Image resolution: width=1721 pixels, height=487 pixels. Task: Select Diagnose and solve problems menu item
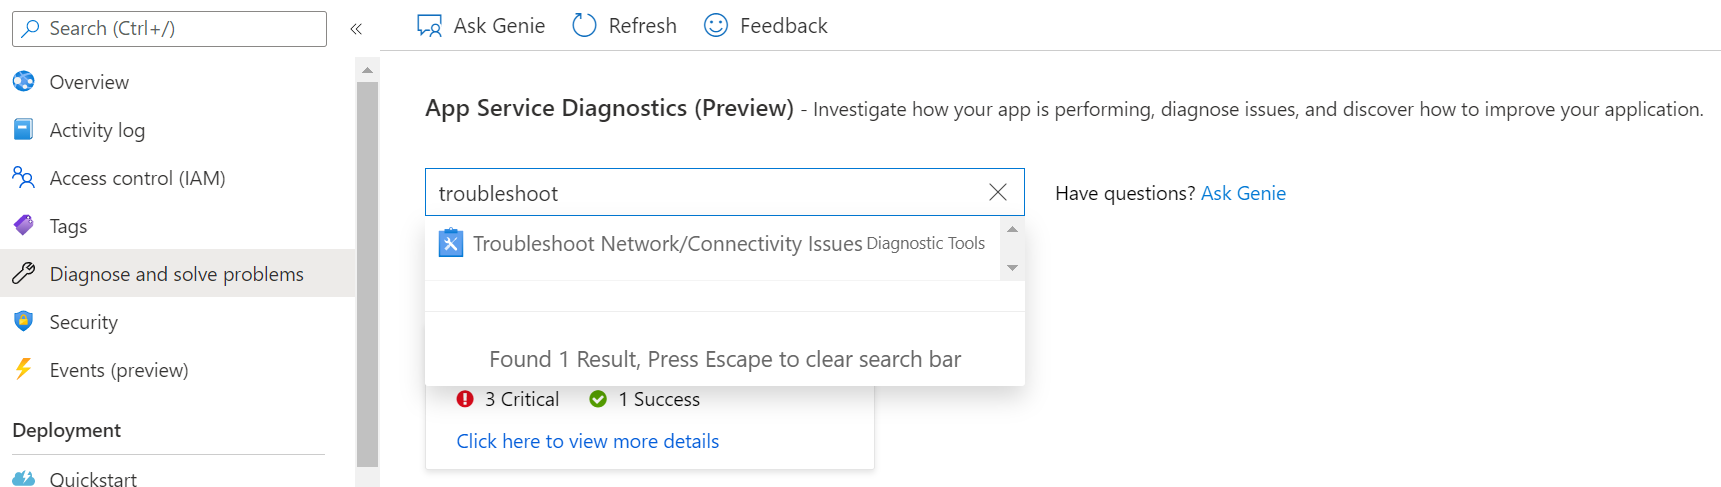(x=176, y=274)
